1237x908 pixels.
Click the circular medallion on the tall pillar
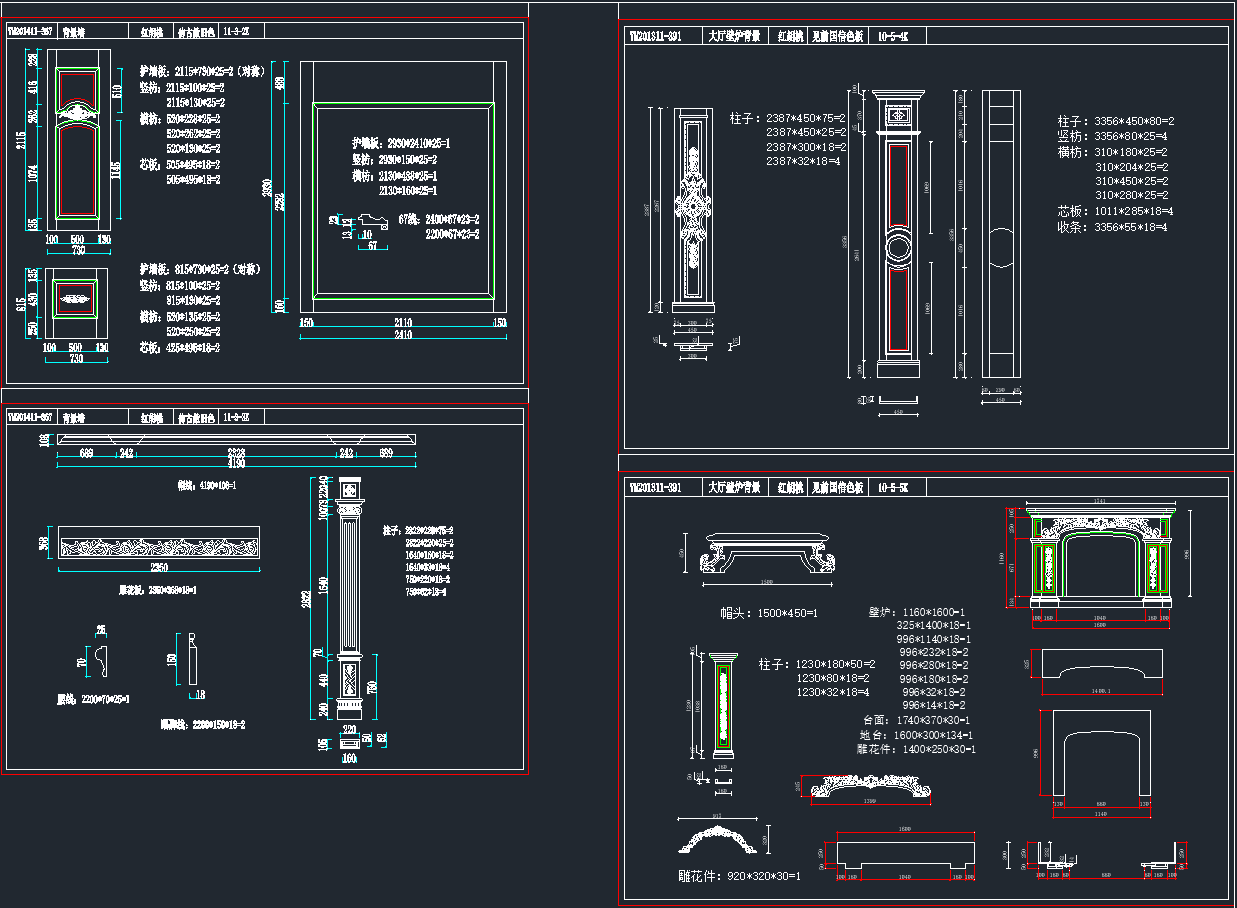point(897,250)
